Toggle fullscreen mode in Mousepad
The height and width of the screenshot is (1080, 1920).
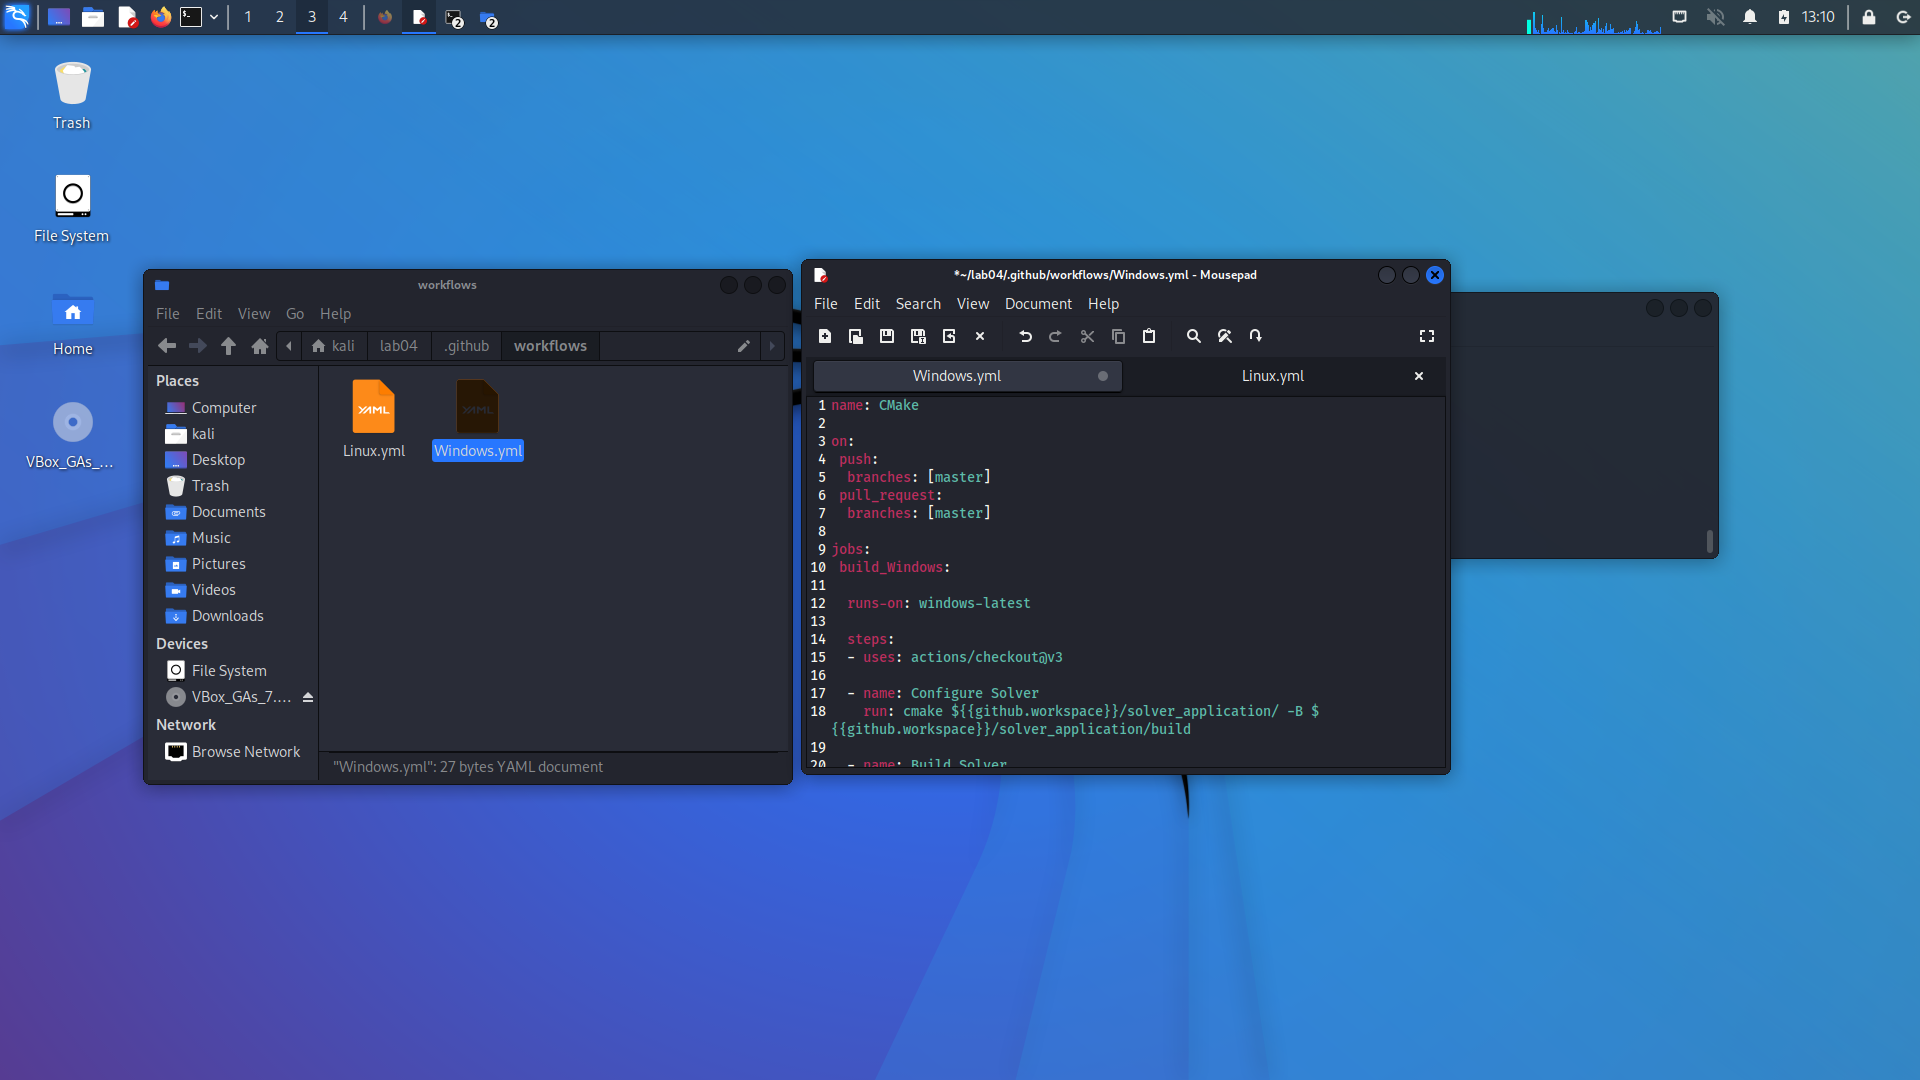point(1427,336)
